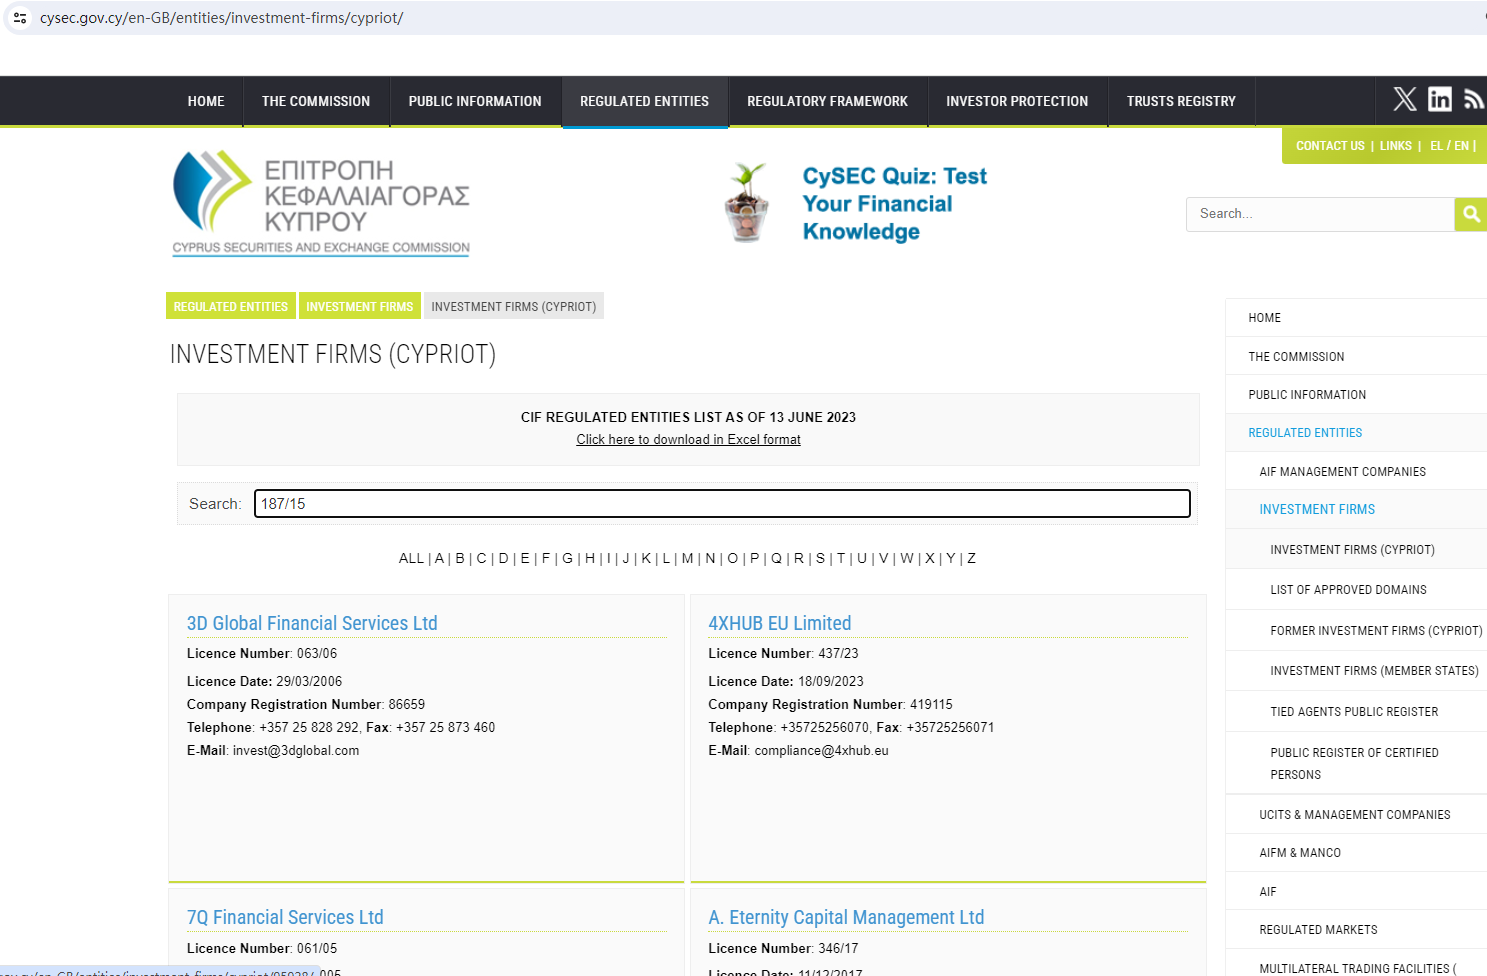Click the licence number search field
The height and width of the screenshot is (976, 1487).
[722, 504]
